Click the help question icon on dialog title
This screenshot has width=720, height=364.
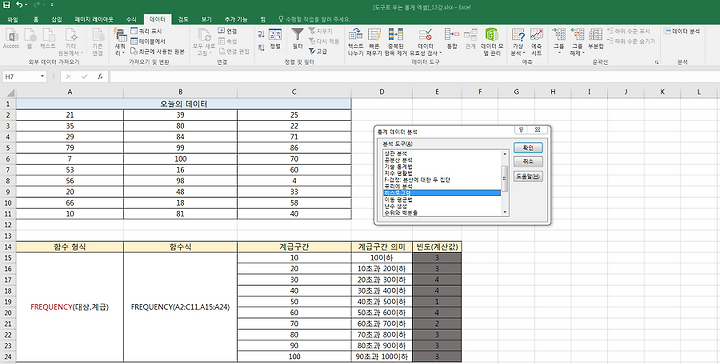tap(521, 130)
